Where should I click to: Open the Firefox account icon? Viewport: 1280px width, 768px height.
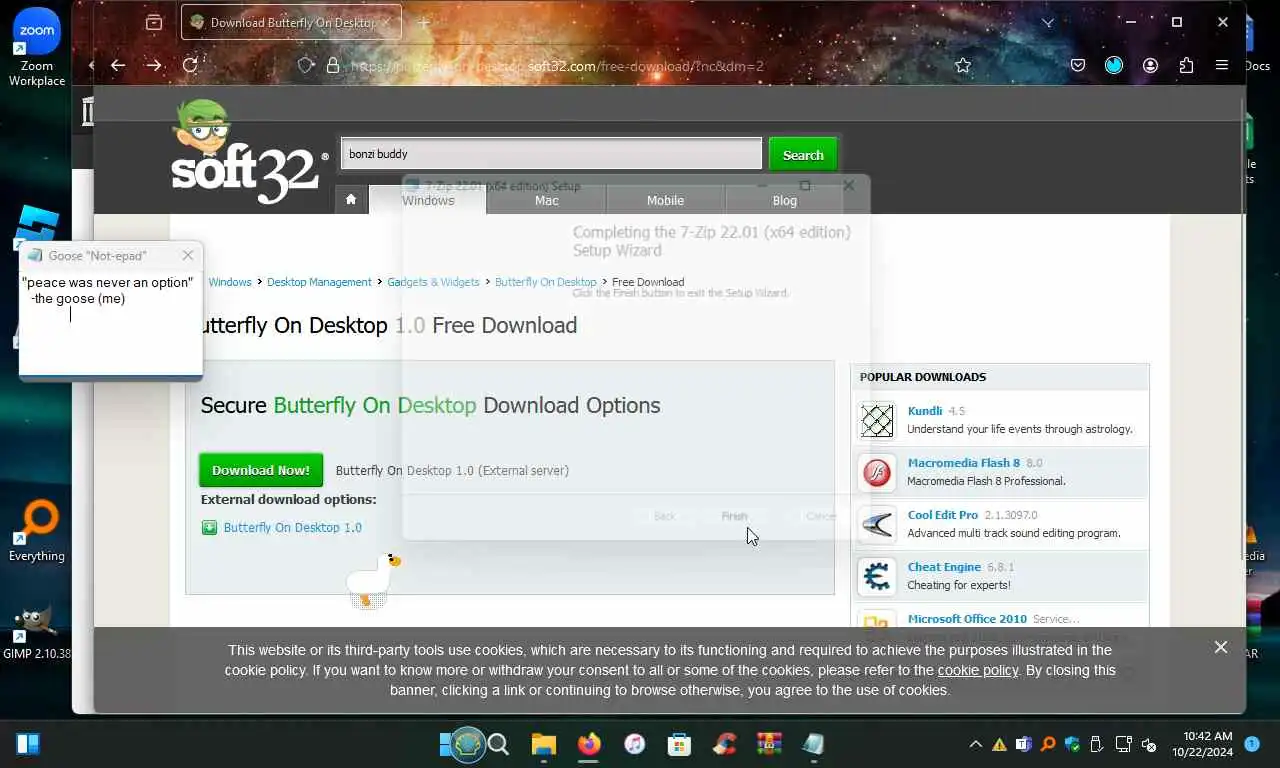coord(1150,65)
